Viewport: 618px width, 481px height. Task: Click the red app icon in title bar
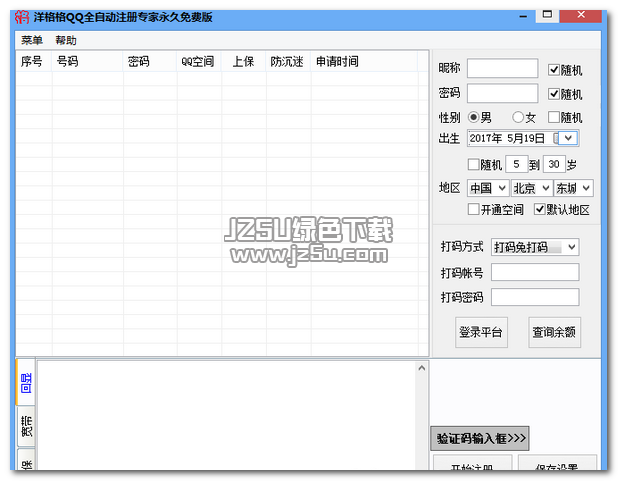point(22,17)
